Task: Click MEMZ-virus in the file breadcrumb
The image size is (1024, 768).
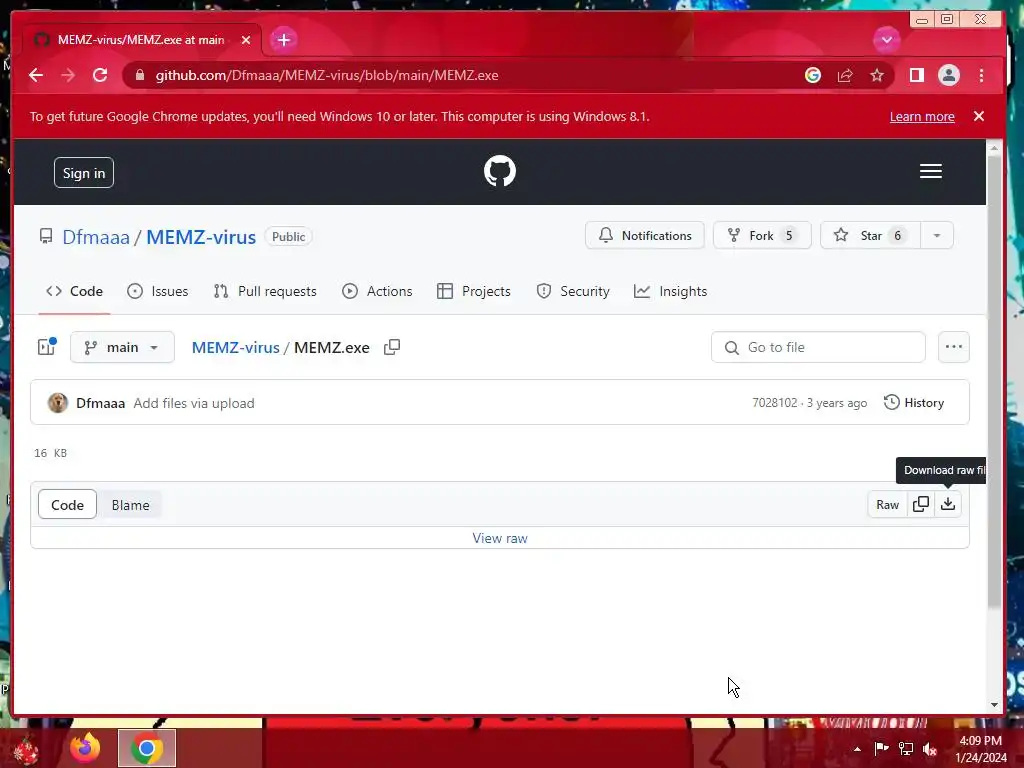Action: 235,347
